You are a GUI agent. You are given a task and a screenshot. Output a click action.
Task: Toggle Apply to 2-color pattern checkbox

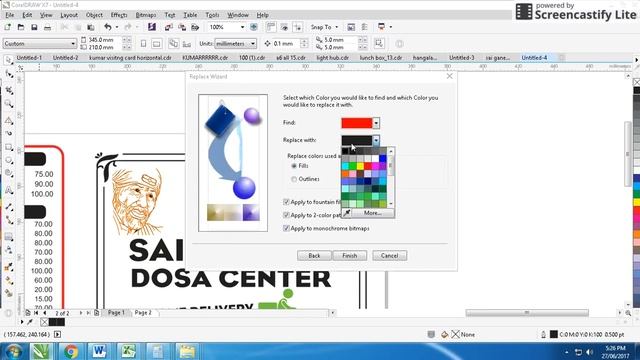click(x=286, y=215)
